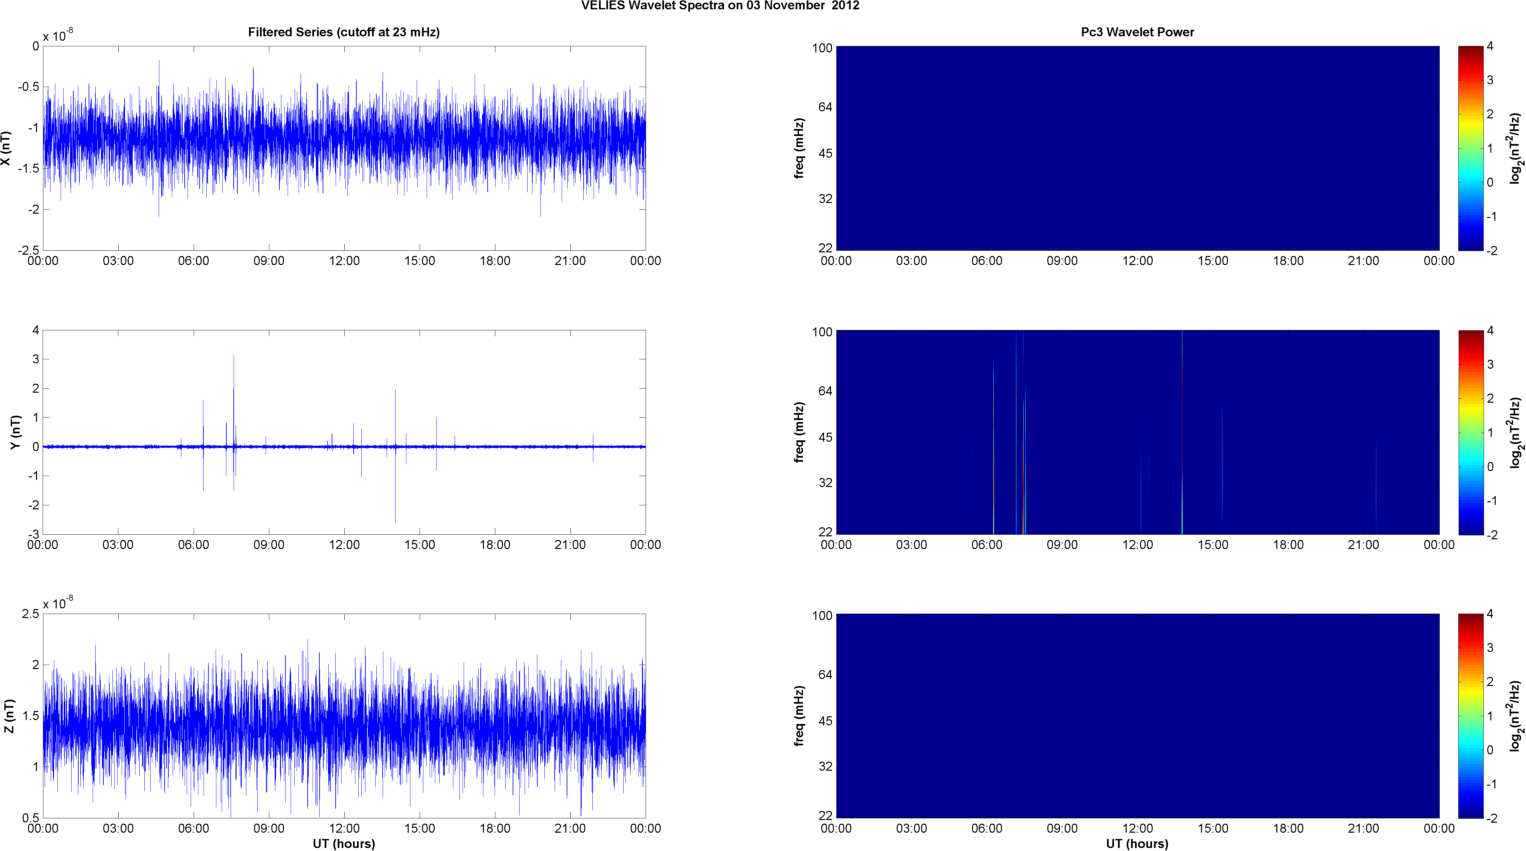Image resolution: width=1526 pixels, height=851 pixels.
Task: Click inside the Z component time series plot
Action: pos(344,716)
